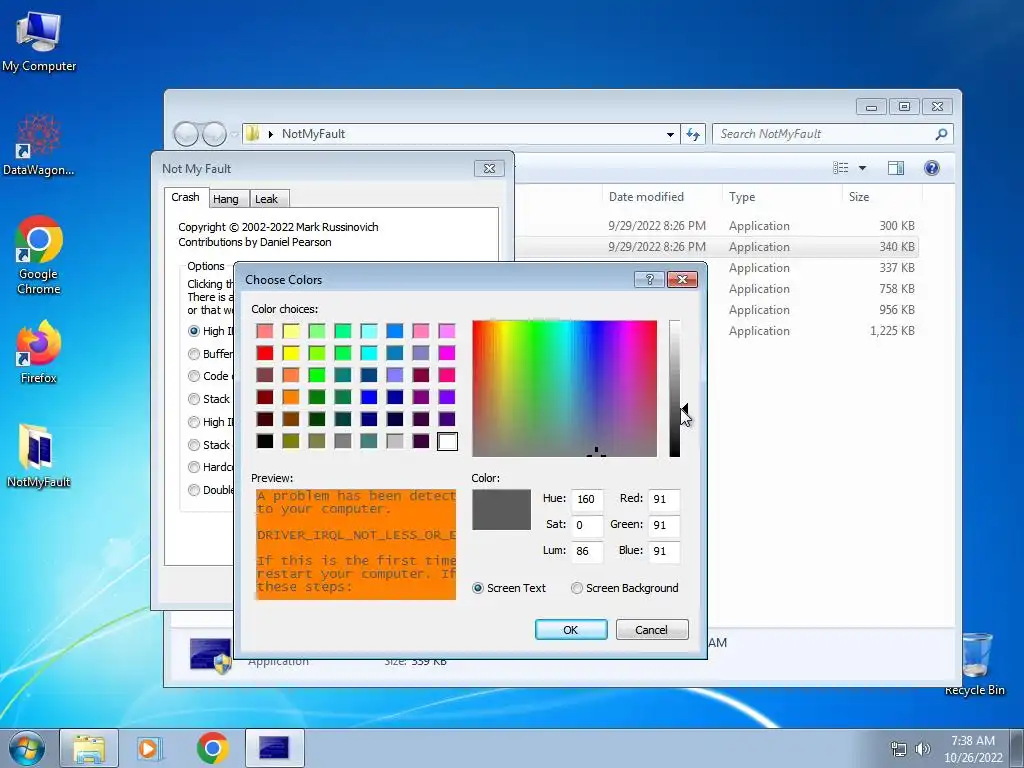The width and height of the screenshot is (1024, 768).
Task: Click folder icon in address bar
Action: 252,133
